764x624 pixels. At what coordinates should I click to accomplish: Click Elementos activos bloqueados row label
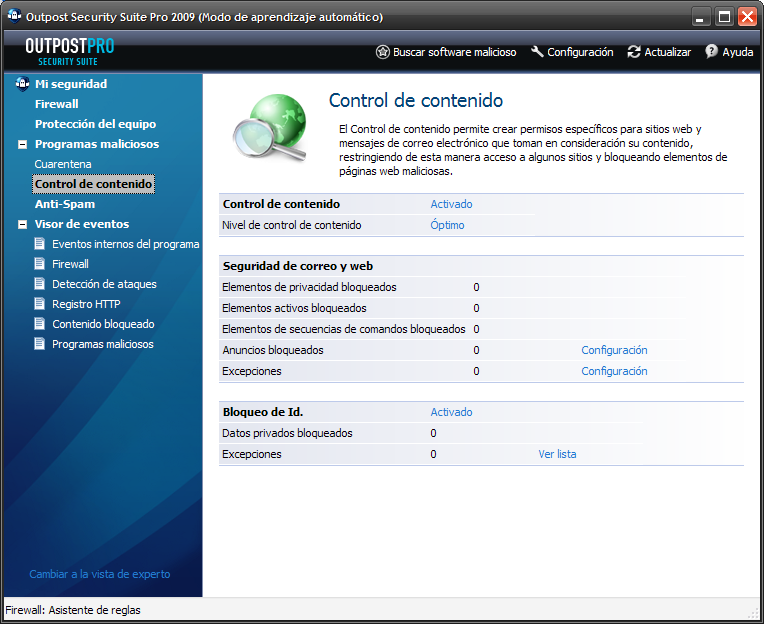click(294, 308)
